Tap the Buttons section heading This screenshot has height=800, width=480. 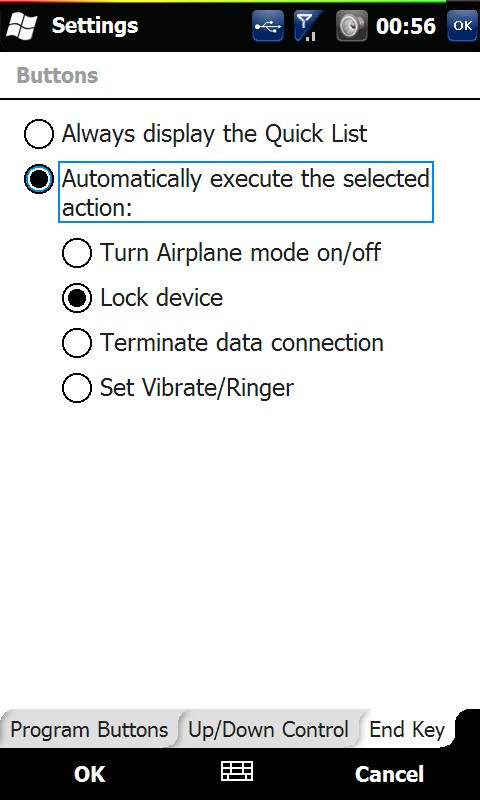tap(57, 75)
